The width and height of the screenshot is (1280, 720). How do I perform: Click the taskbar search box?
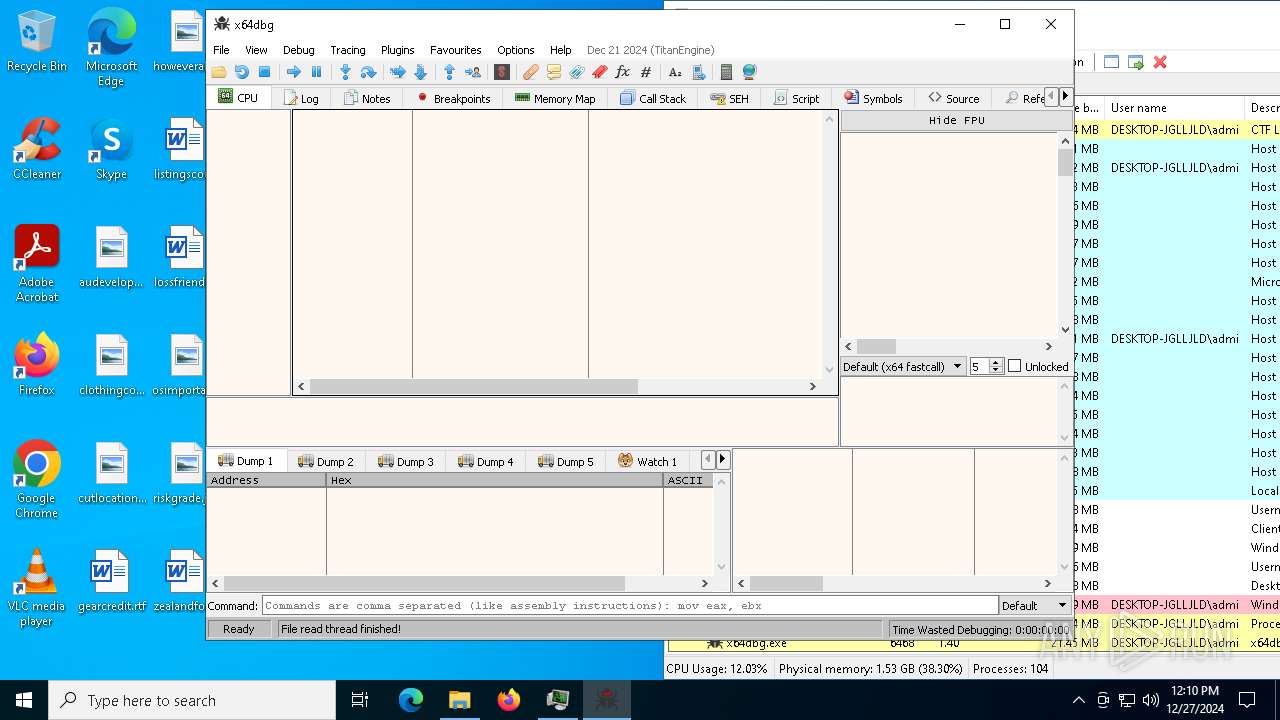pos(192,700)
